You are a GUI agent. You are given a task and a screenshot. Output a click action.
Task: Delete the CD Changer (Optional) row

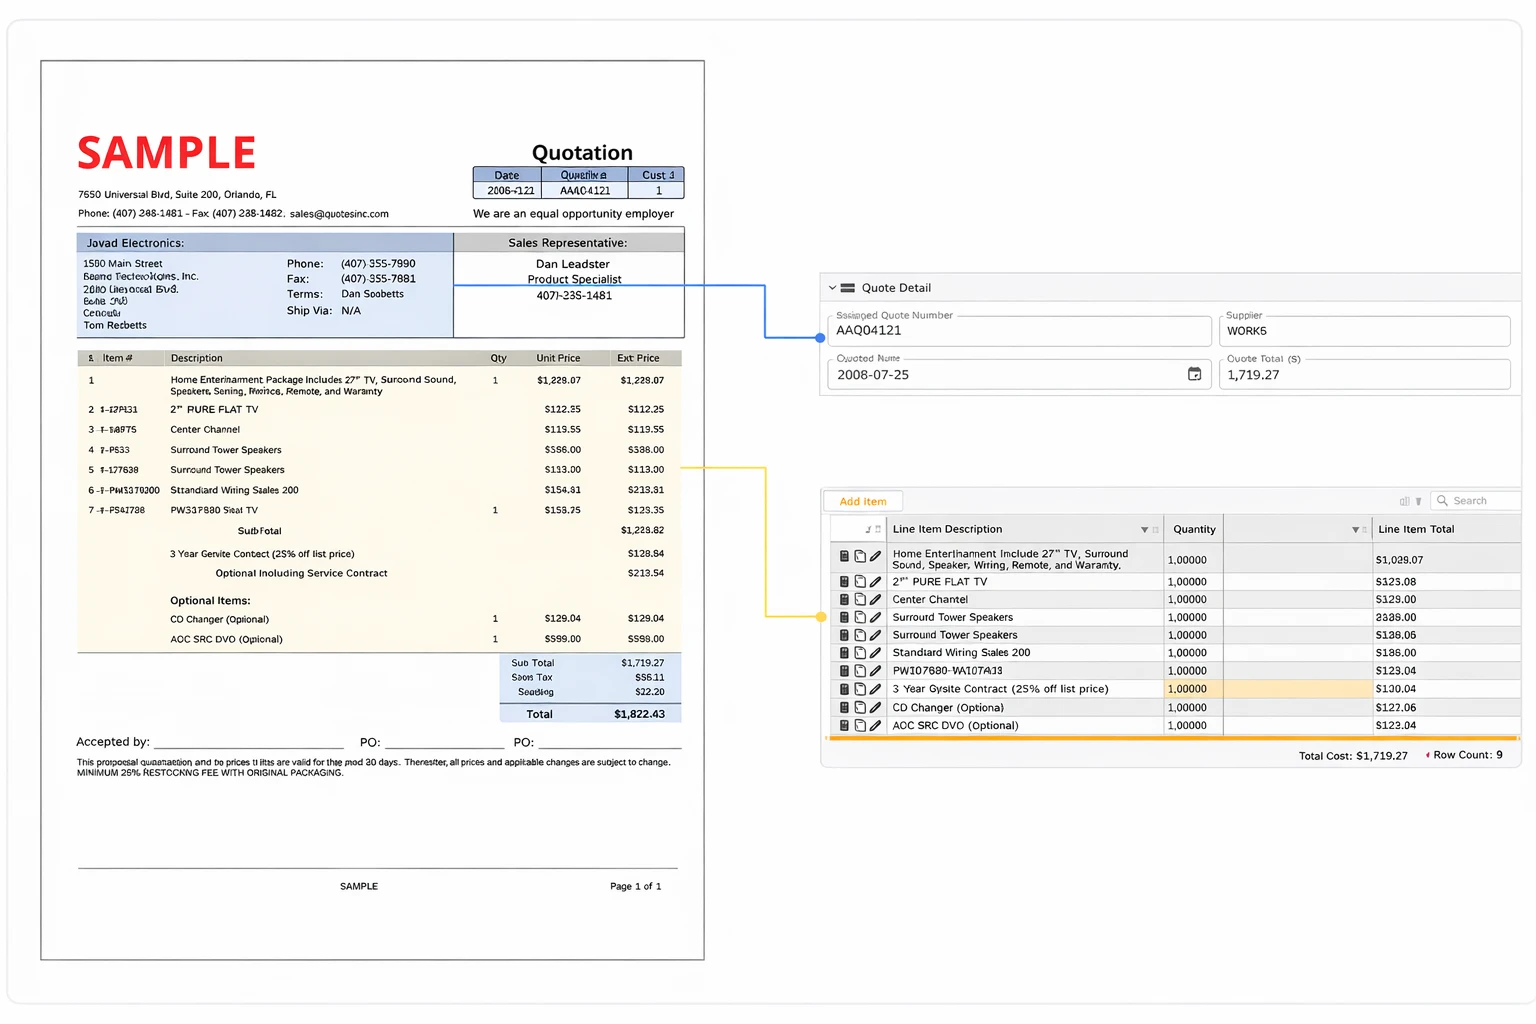click(844, 708)
